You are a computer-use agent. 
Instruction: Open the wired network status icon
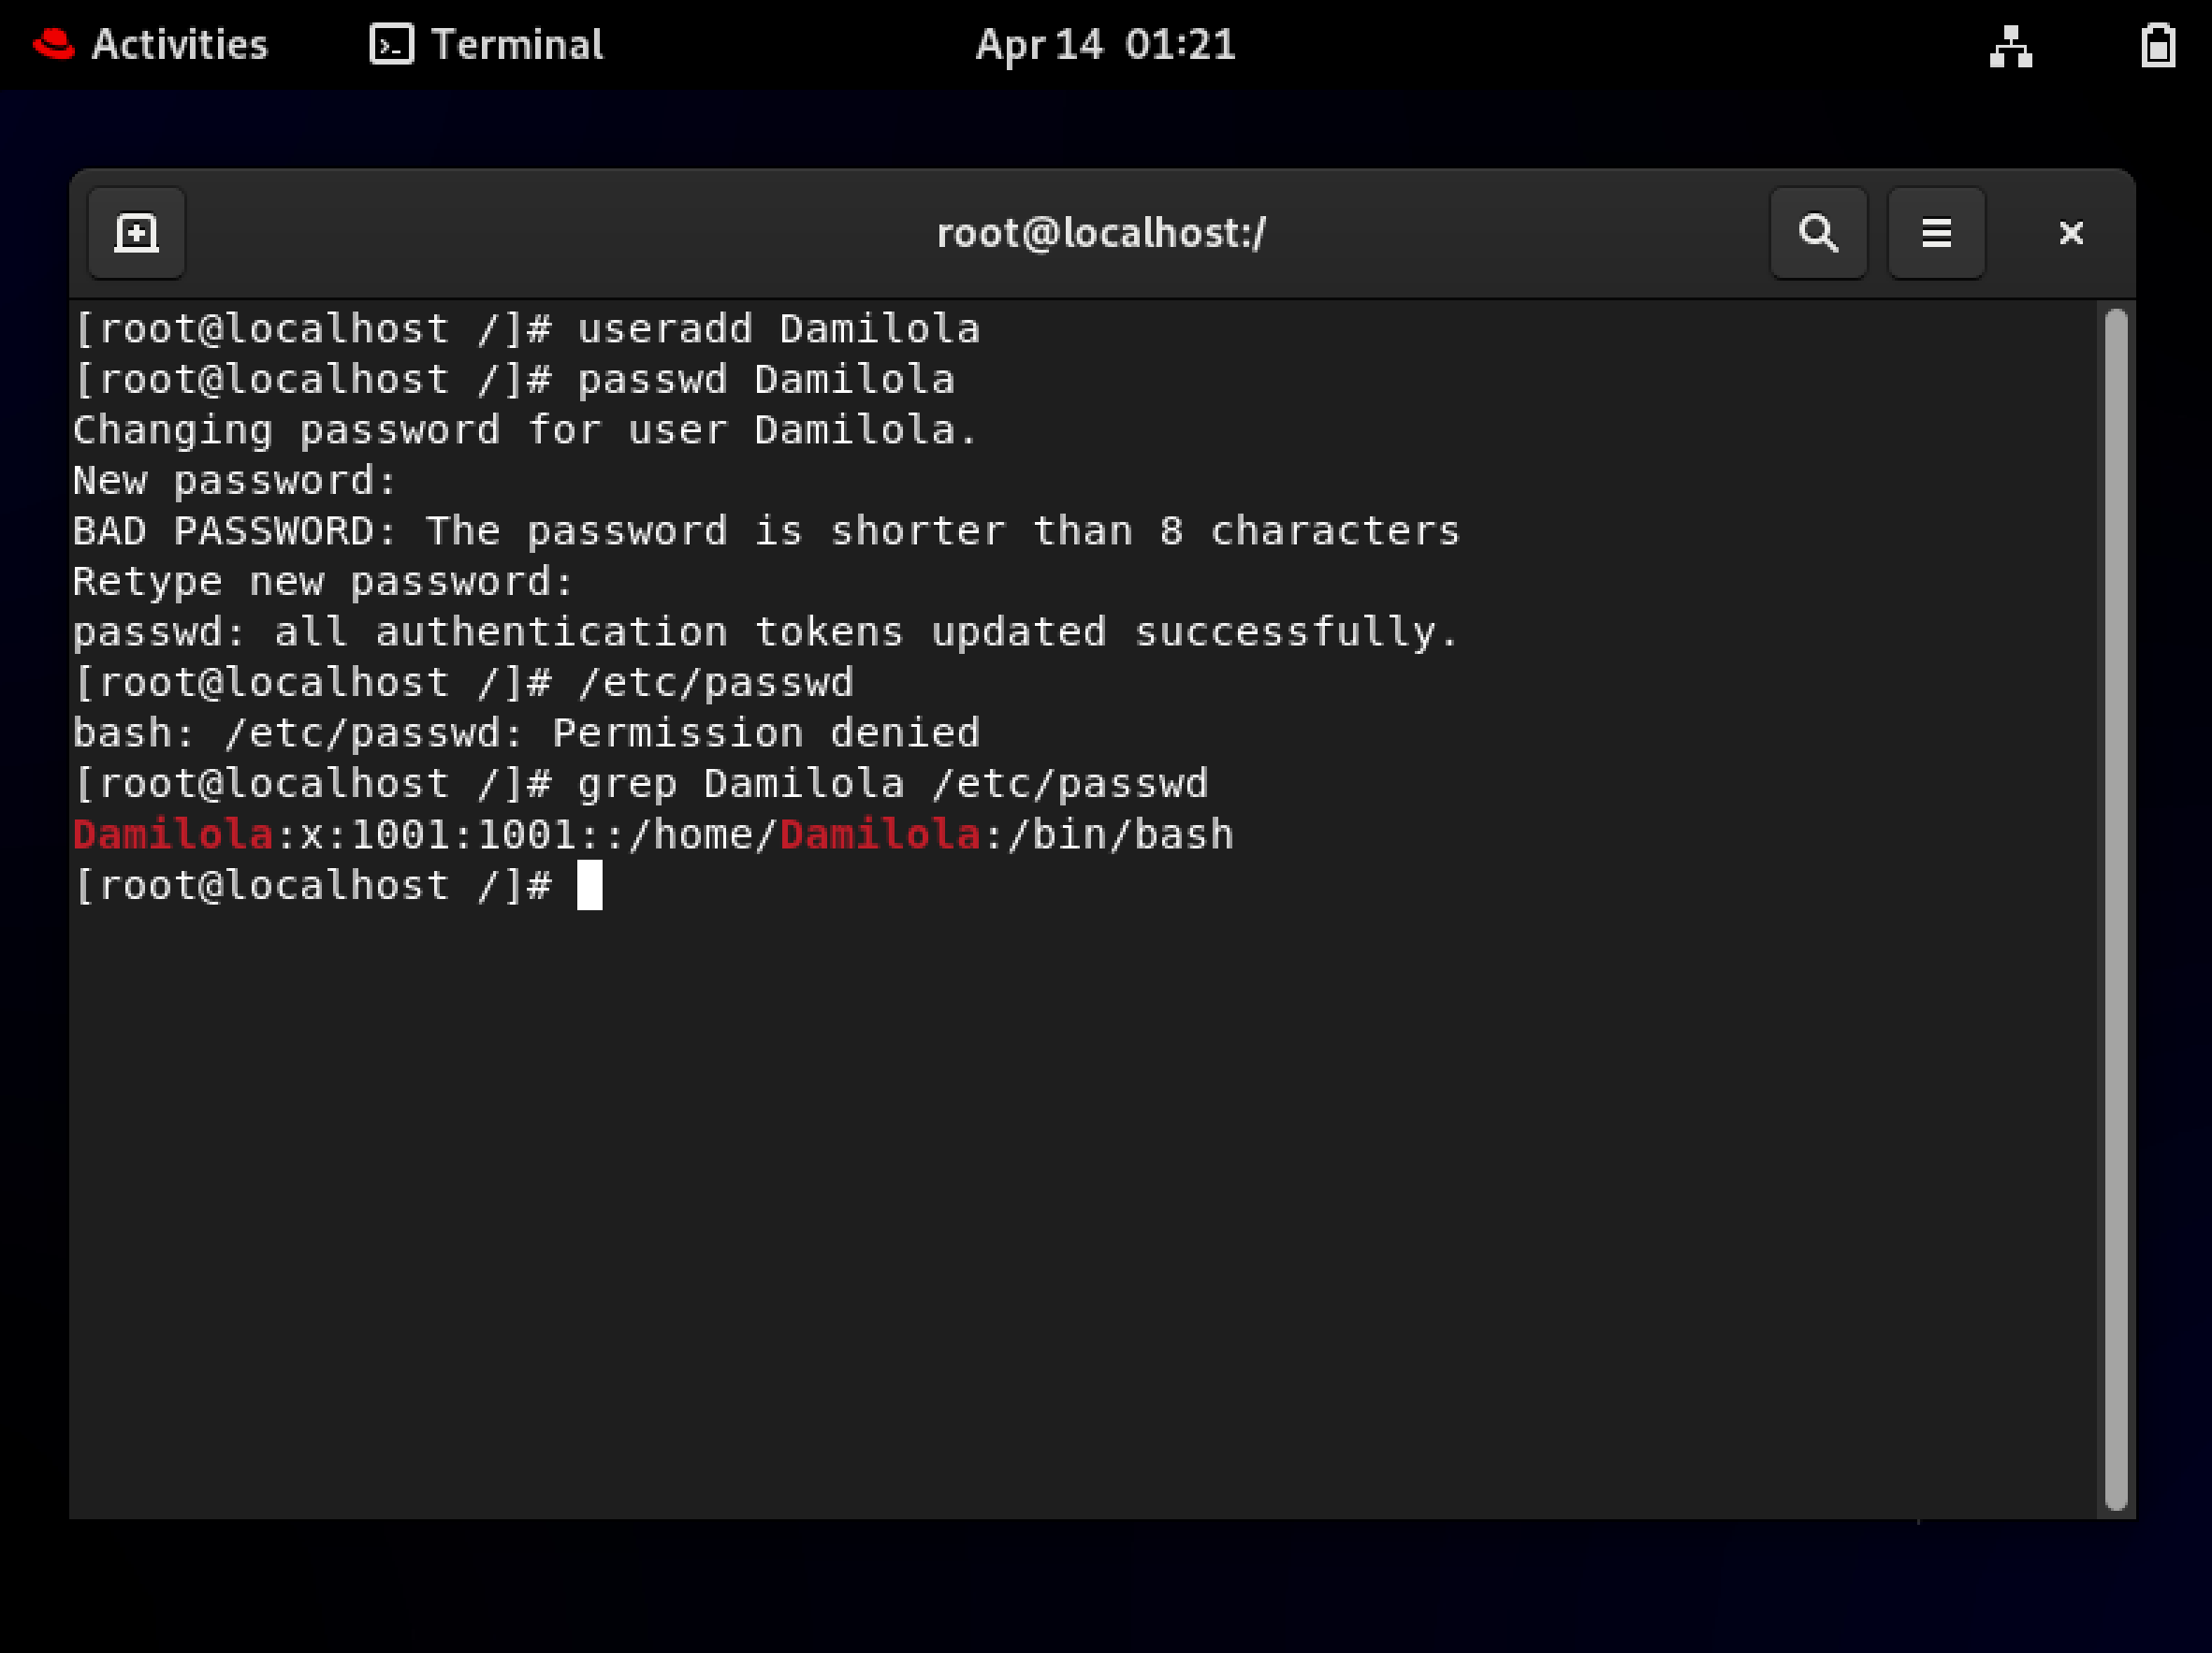tap(2010, 46)
